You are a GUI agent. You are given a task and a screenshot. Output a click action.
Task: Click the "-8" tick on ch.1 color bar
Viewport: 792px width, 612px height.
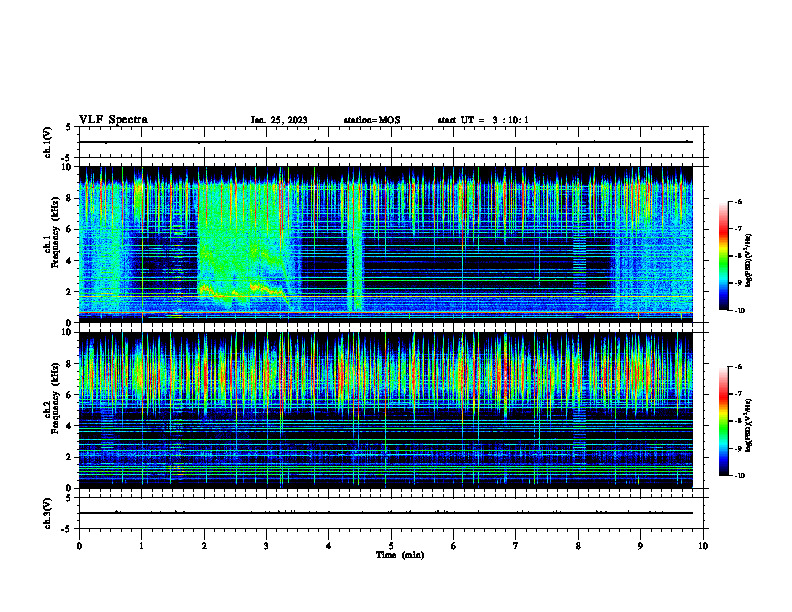[x=738, y=256]
